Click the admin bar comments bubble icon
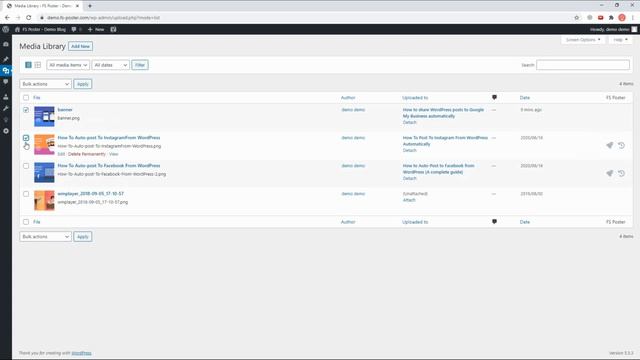 74,29
